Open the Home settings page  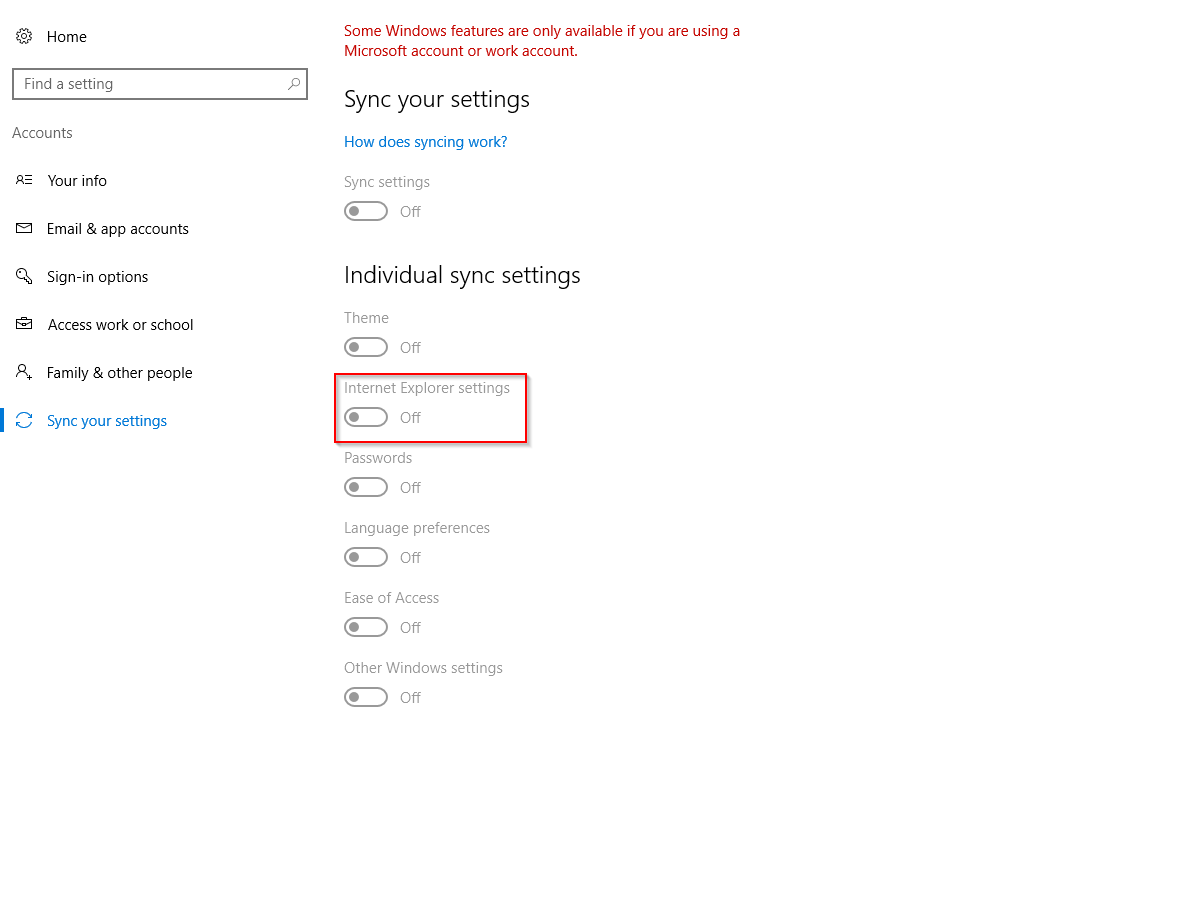(67, 36)
